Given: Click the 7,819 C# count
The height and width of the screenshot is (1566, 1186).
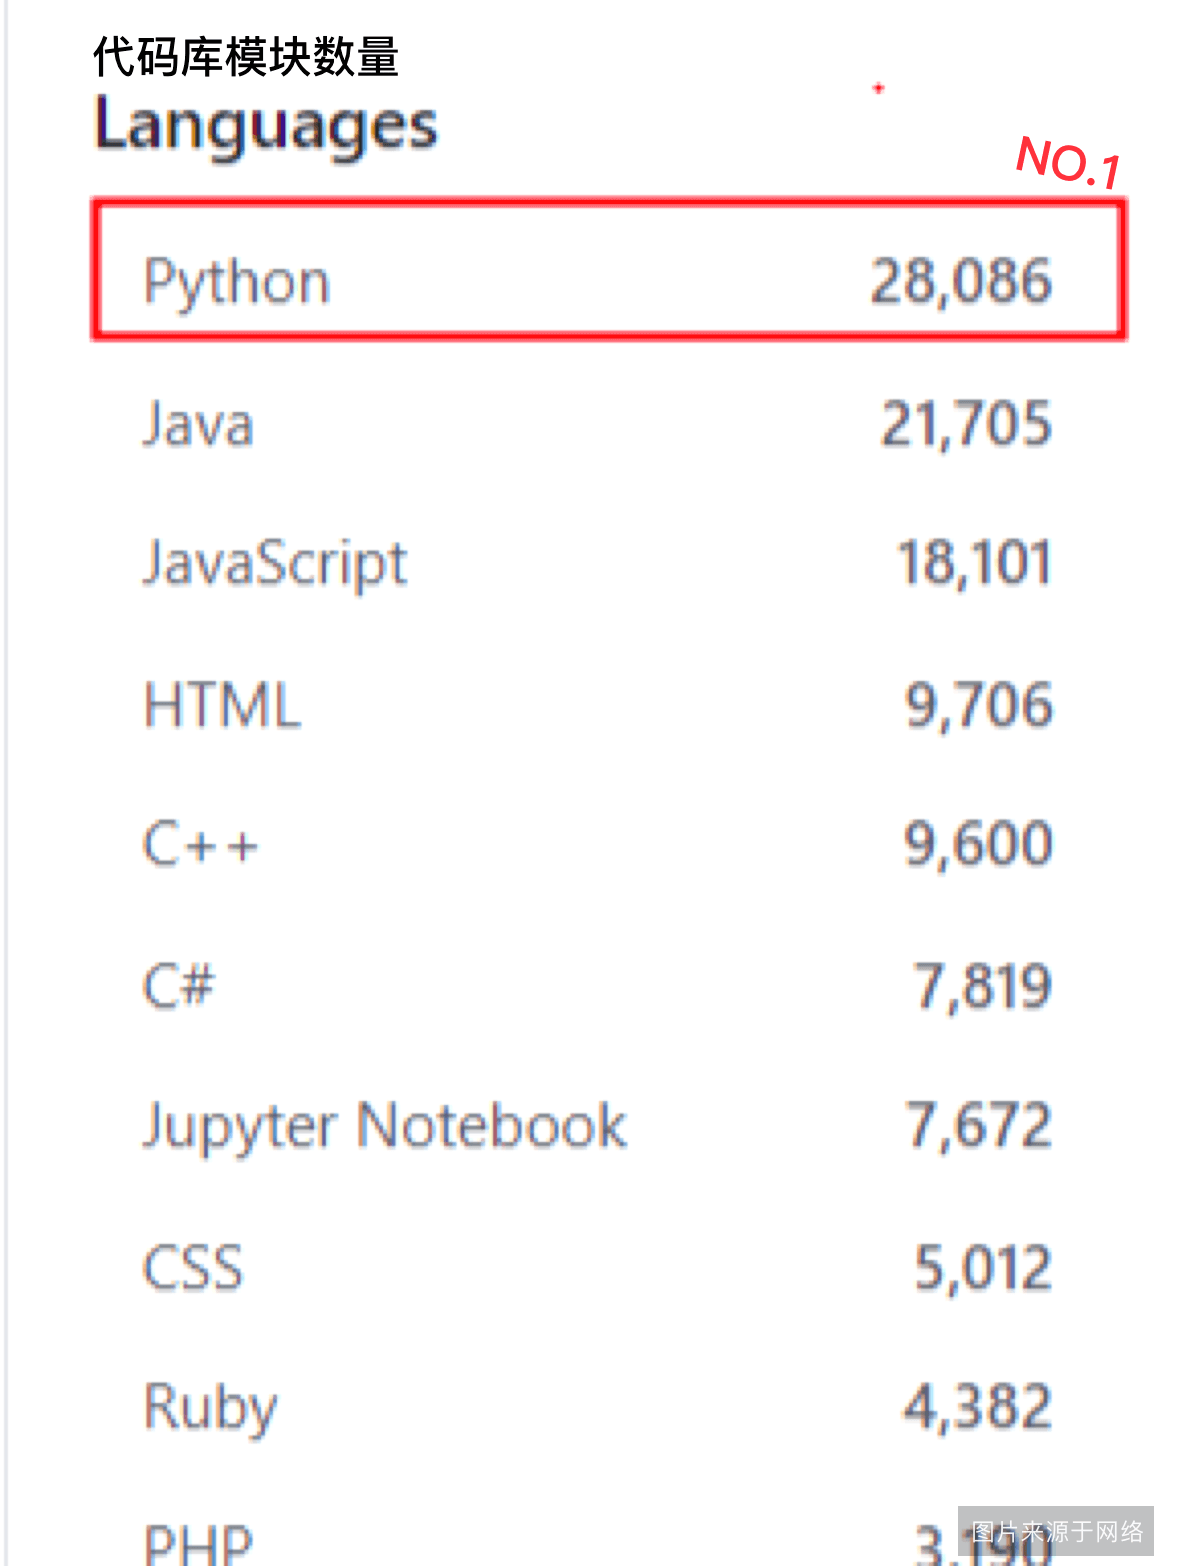Looking at the screenshot, I should click(983, 986).
